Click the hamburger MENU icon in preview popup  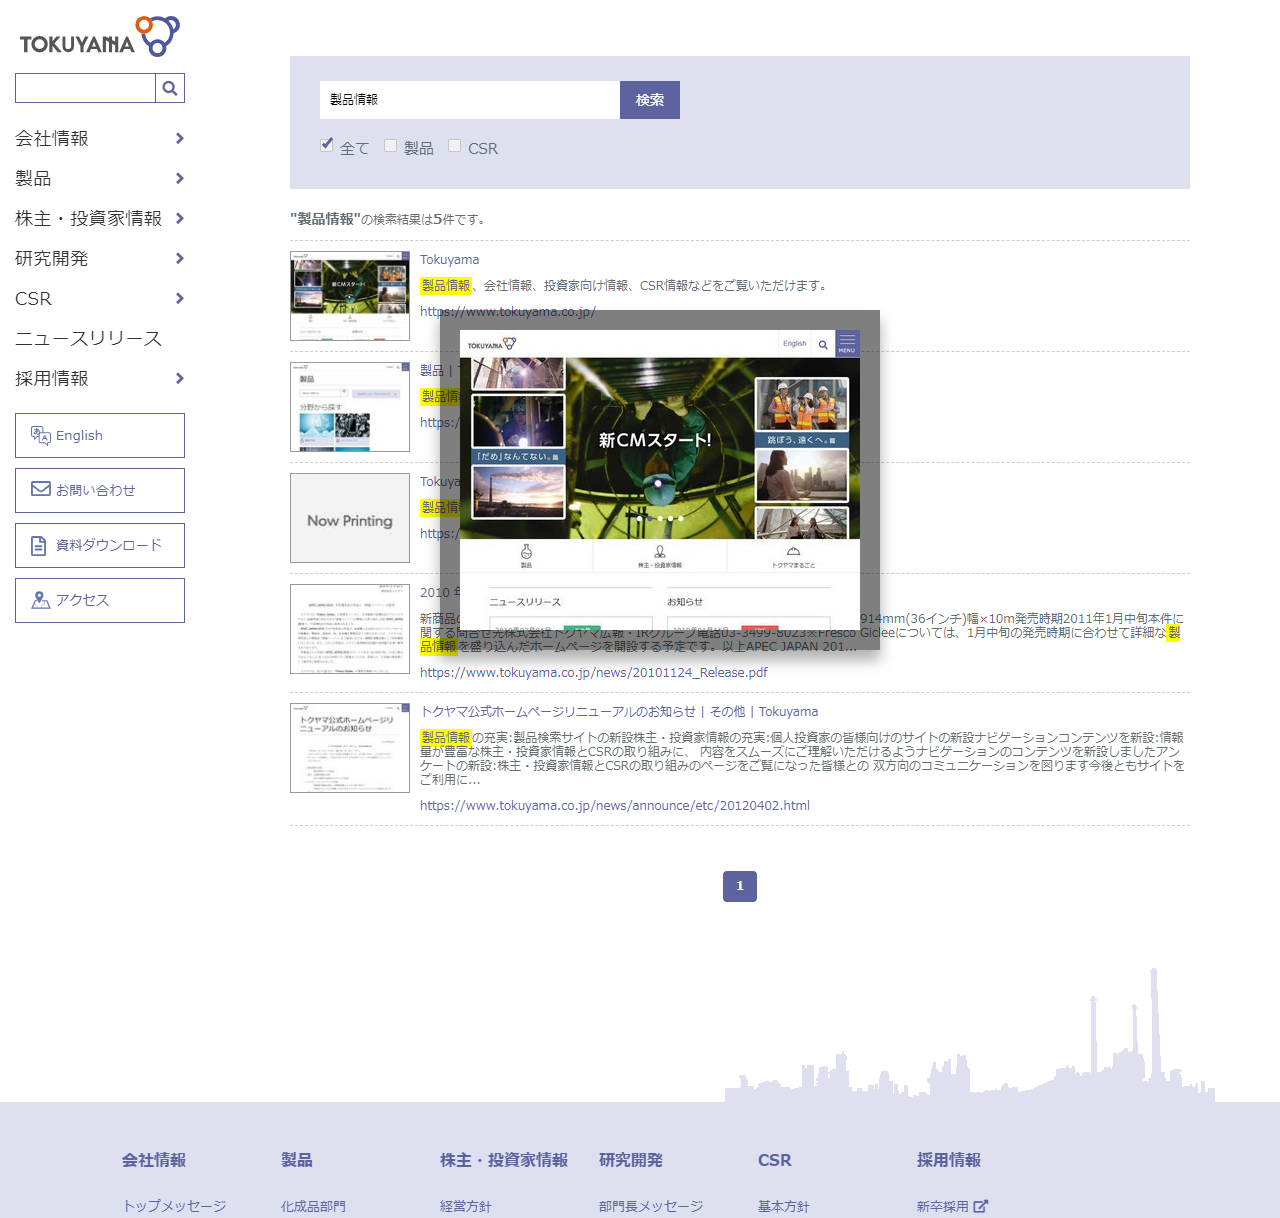(847, 343)
